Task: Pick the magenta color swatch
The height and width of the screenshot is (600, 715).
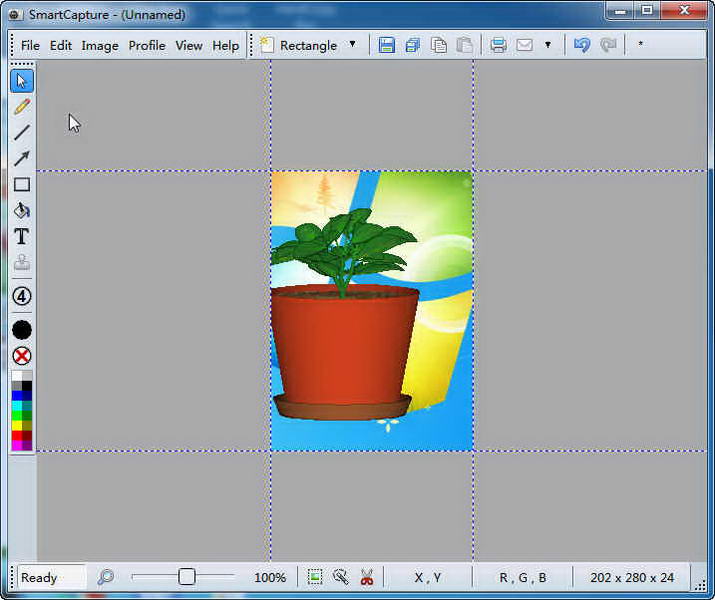Action: click(x=17, y=445)
